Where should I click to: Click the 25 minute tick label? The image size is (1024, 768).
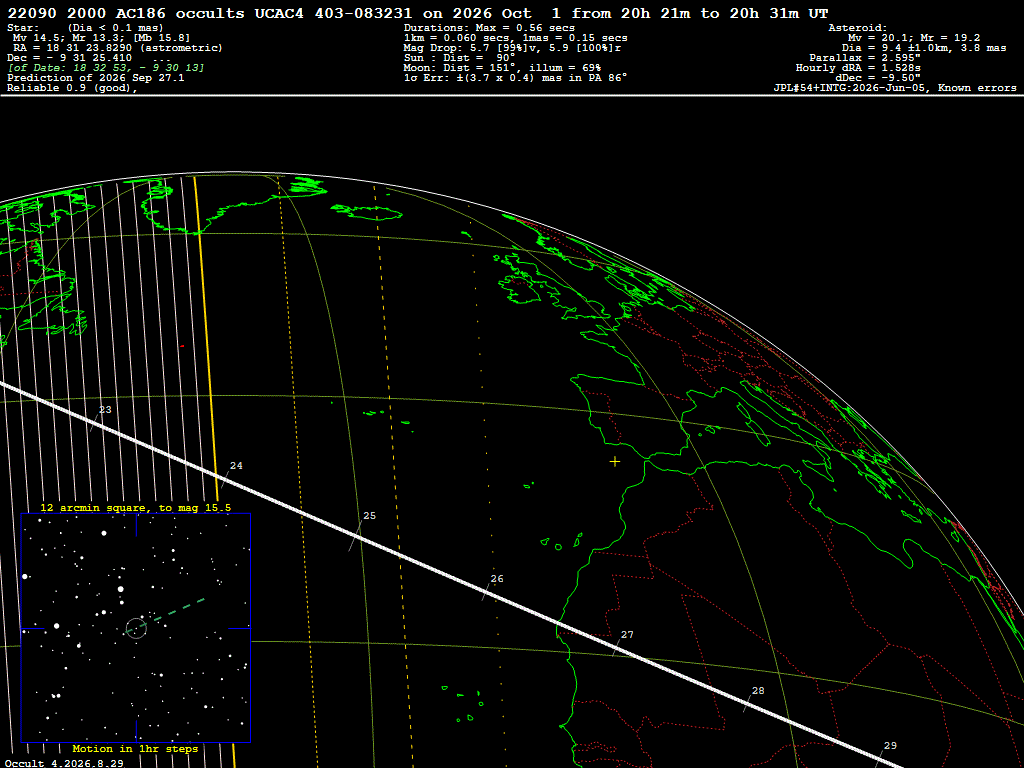(369, 516)
